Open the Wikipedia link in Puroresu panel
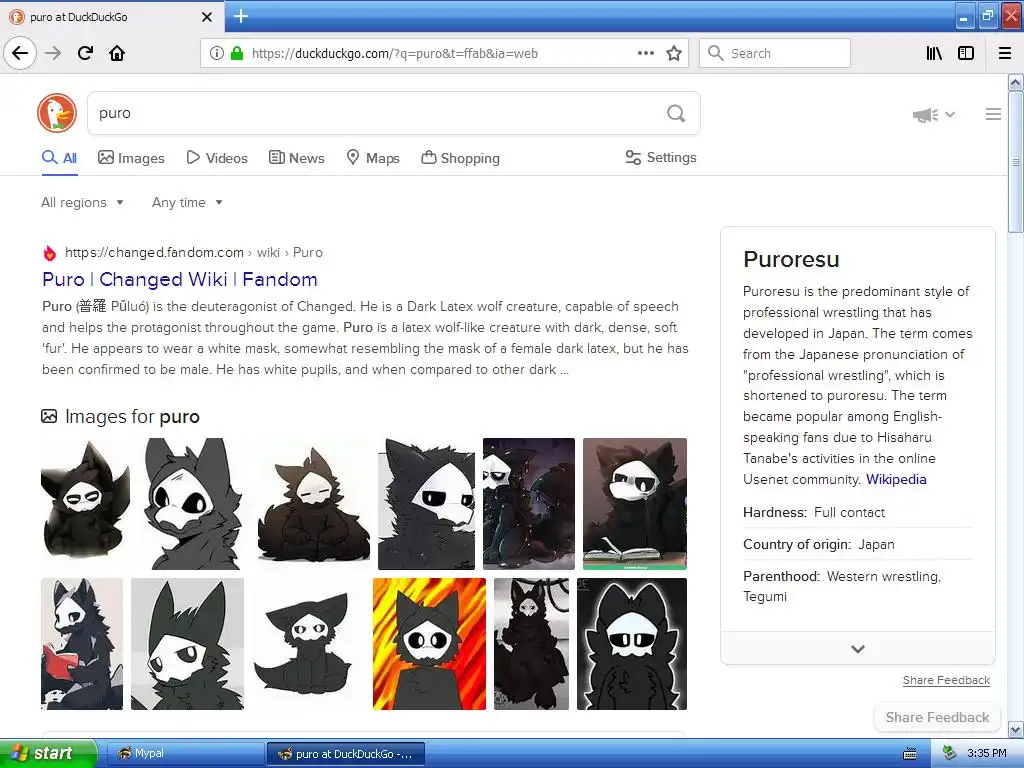The height and width of the screenshot is (768, 1024). click(896, 479)
